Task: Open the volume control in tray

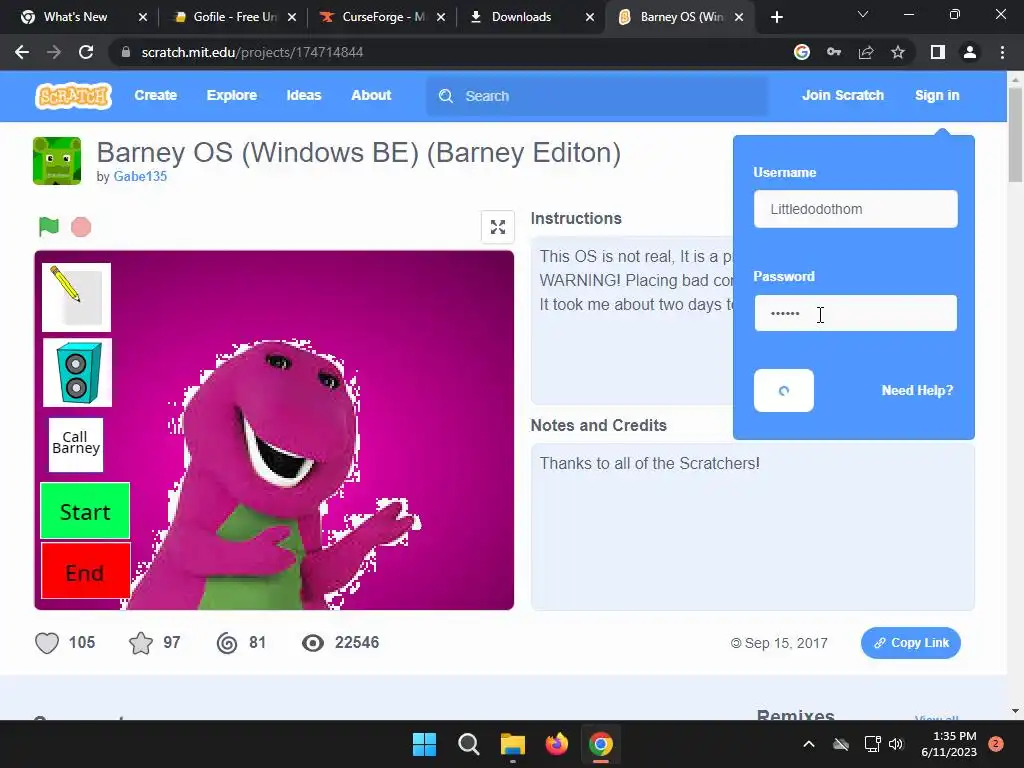Action: pos(896,744)
